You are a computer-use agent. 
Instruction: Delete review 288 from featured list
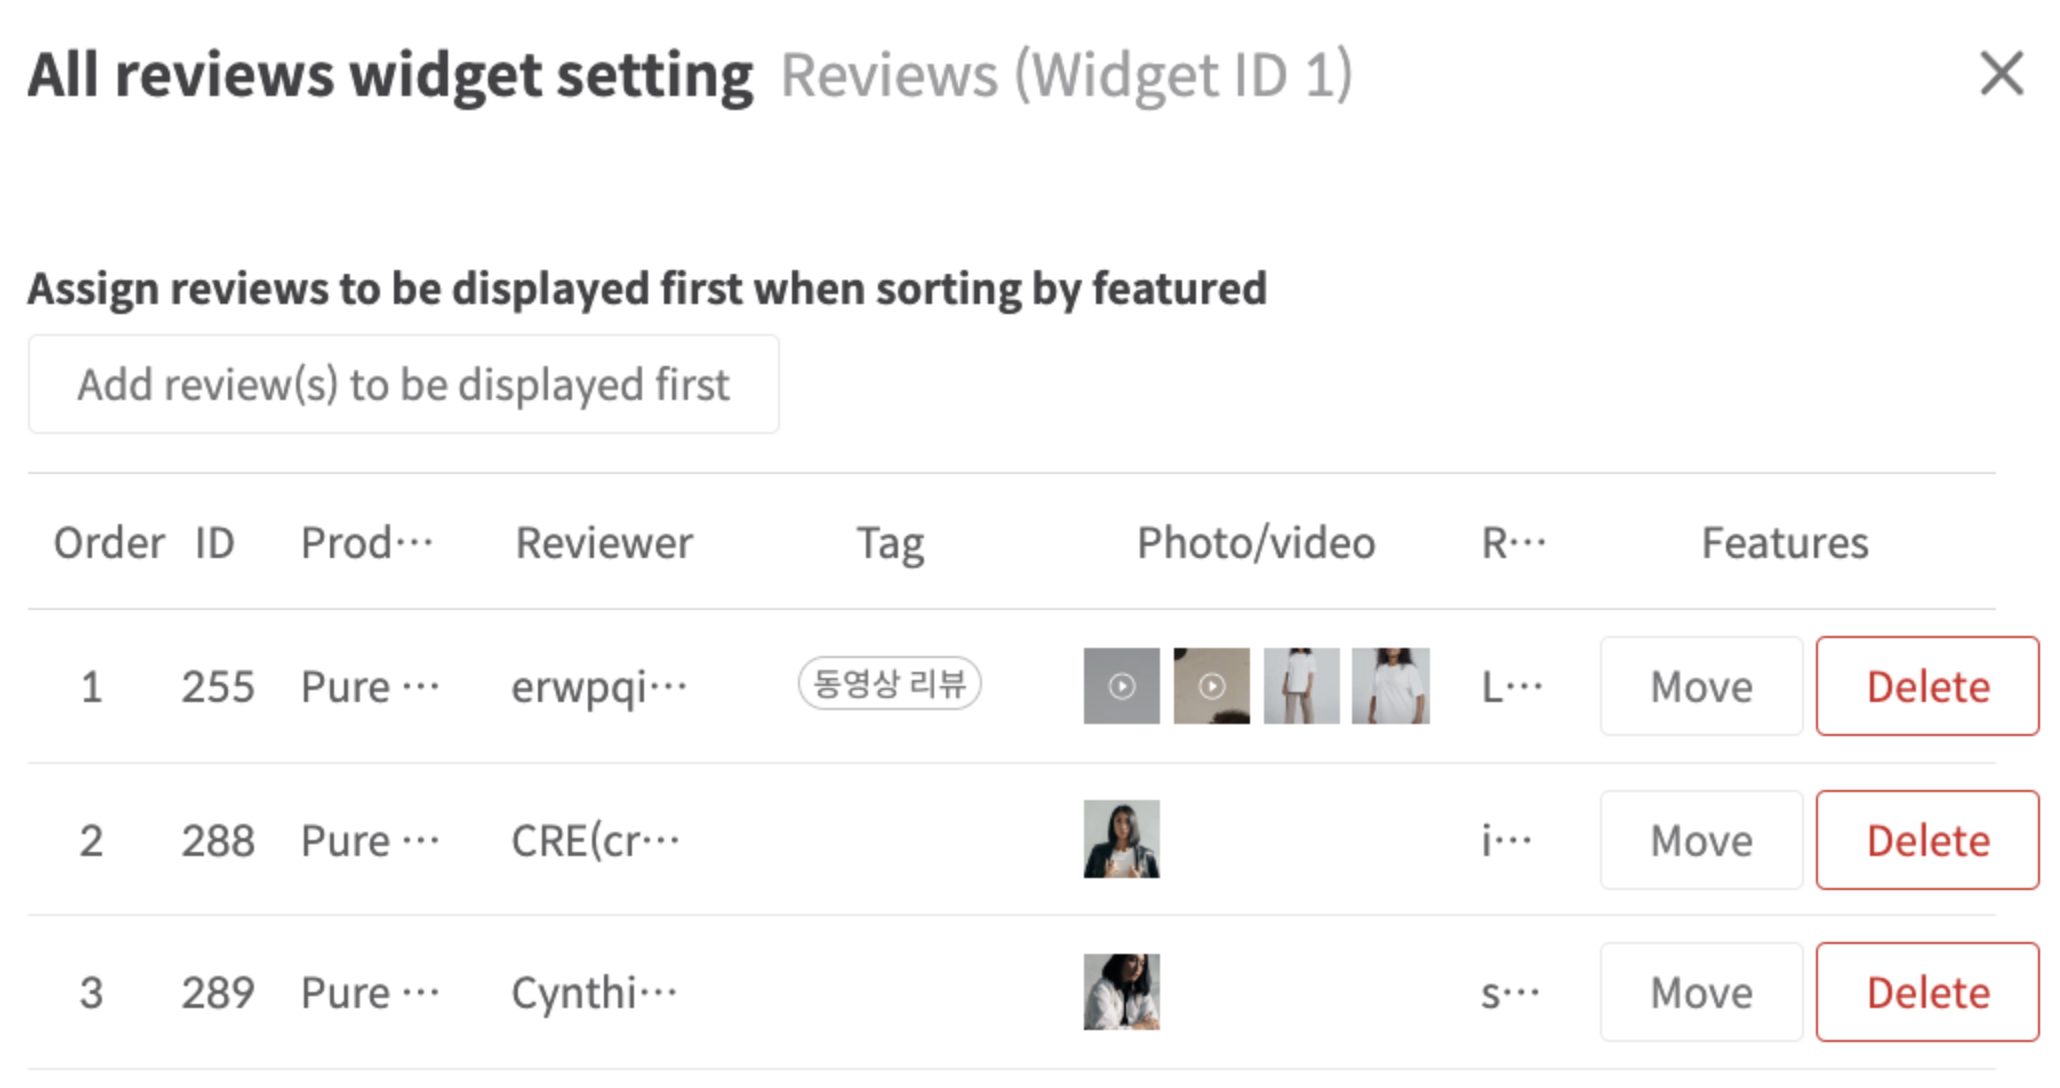click(x=1927, y=840)
